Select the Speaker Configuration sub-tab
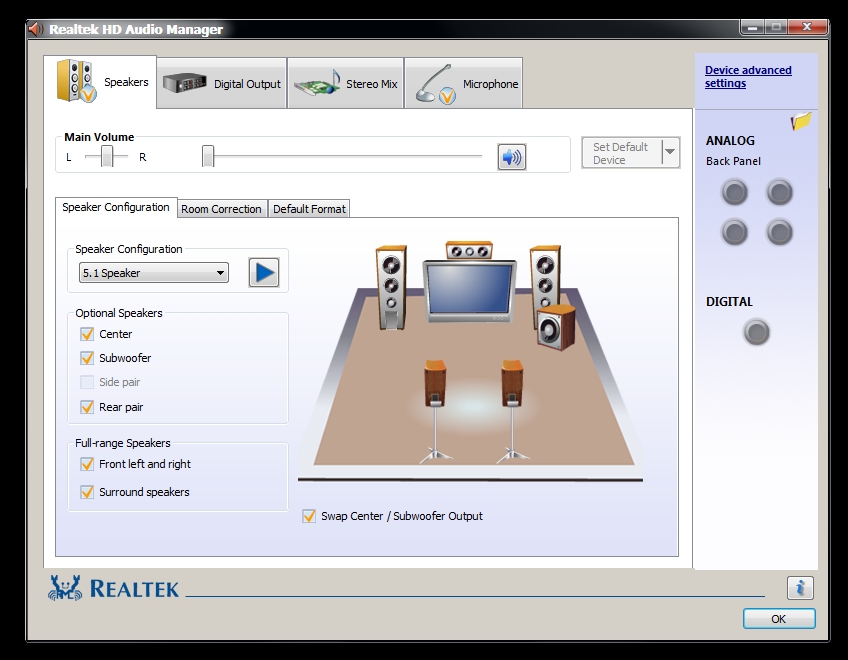 [116, 207]
